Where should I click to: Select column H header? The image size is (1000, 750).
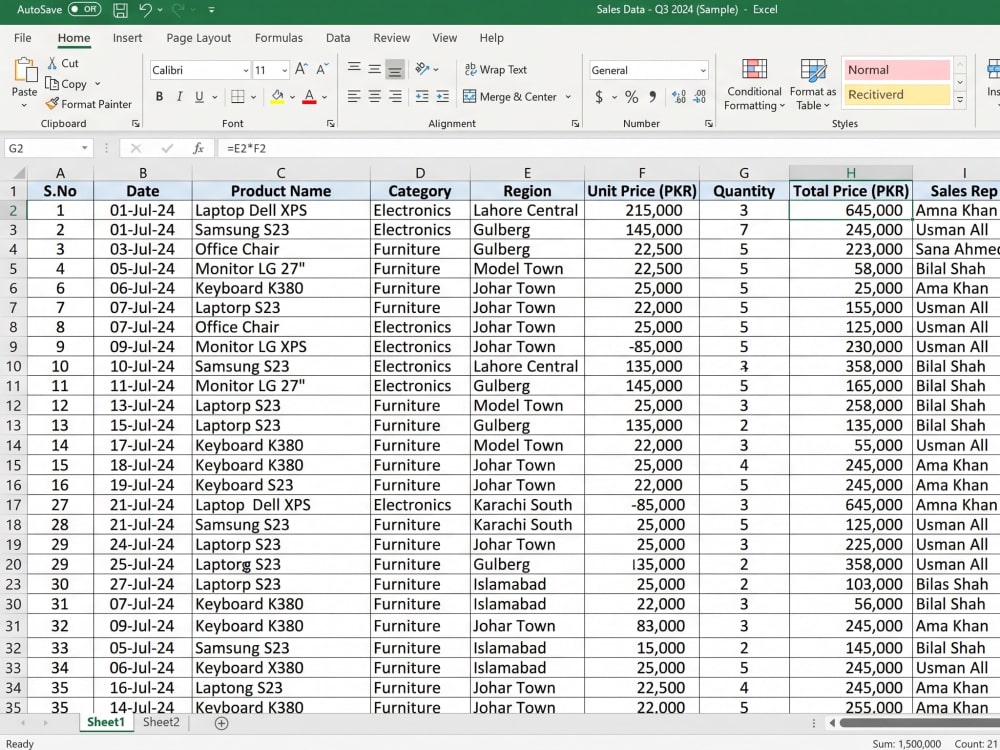coord(851,173)
